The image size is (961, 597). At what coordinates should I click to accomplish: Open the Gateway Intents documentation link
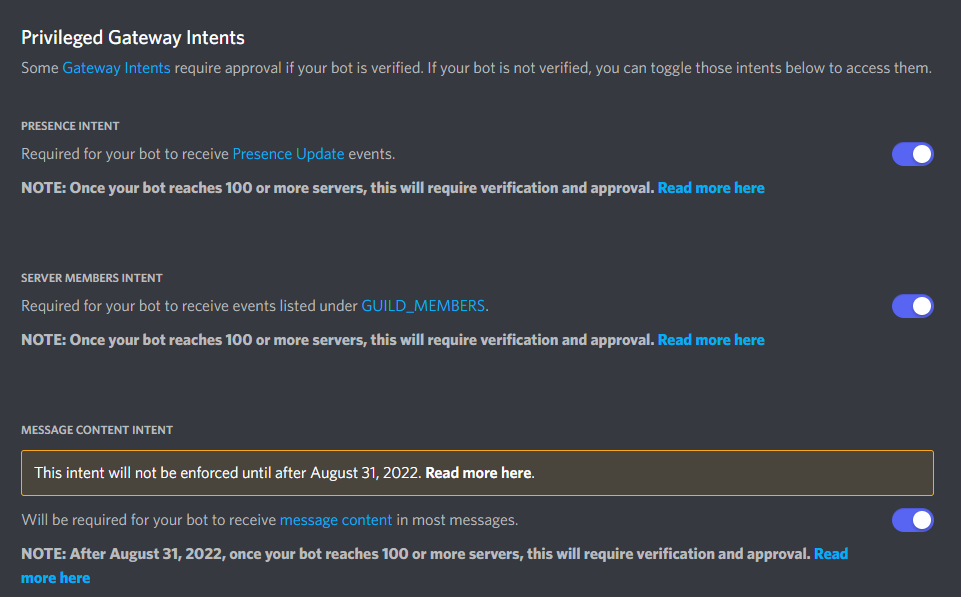pos(116,67)
